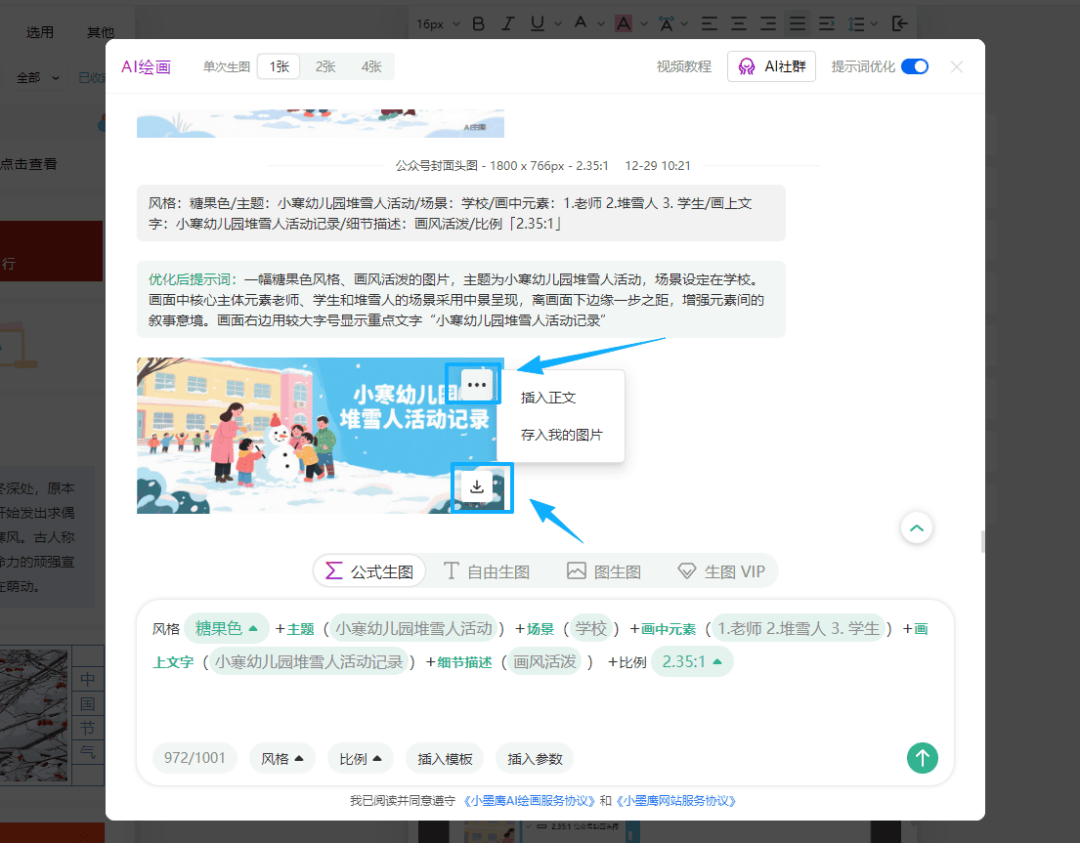
Task: Click the 学校 scene input field
Action: 591,628
